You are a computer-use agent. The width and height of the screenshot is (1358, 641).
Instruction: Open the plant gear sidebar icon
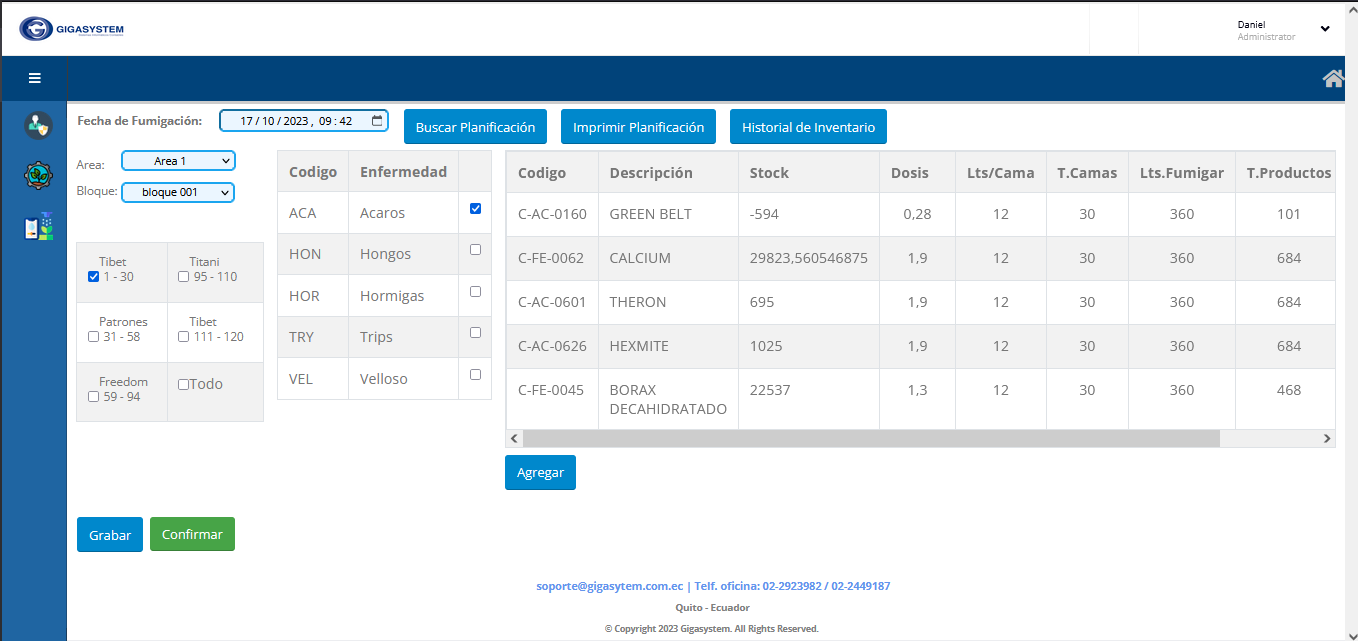click(x=38, y=176)
